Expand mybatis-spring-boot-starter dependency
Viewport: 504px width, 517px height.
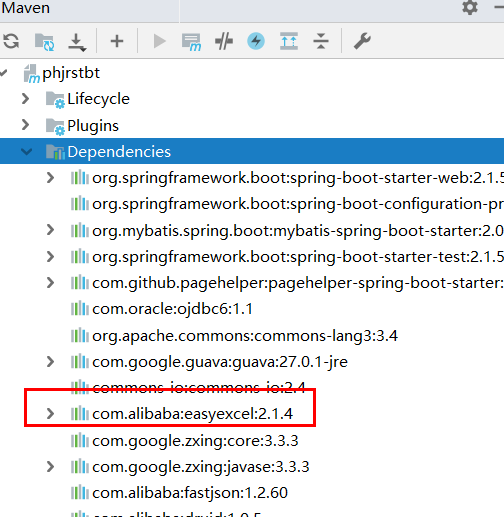[50, 230]
